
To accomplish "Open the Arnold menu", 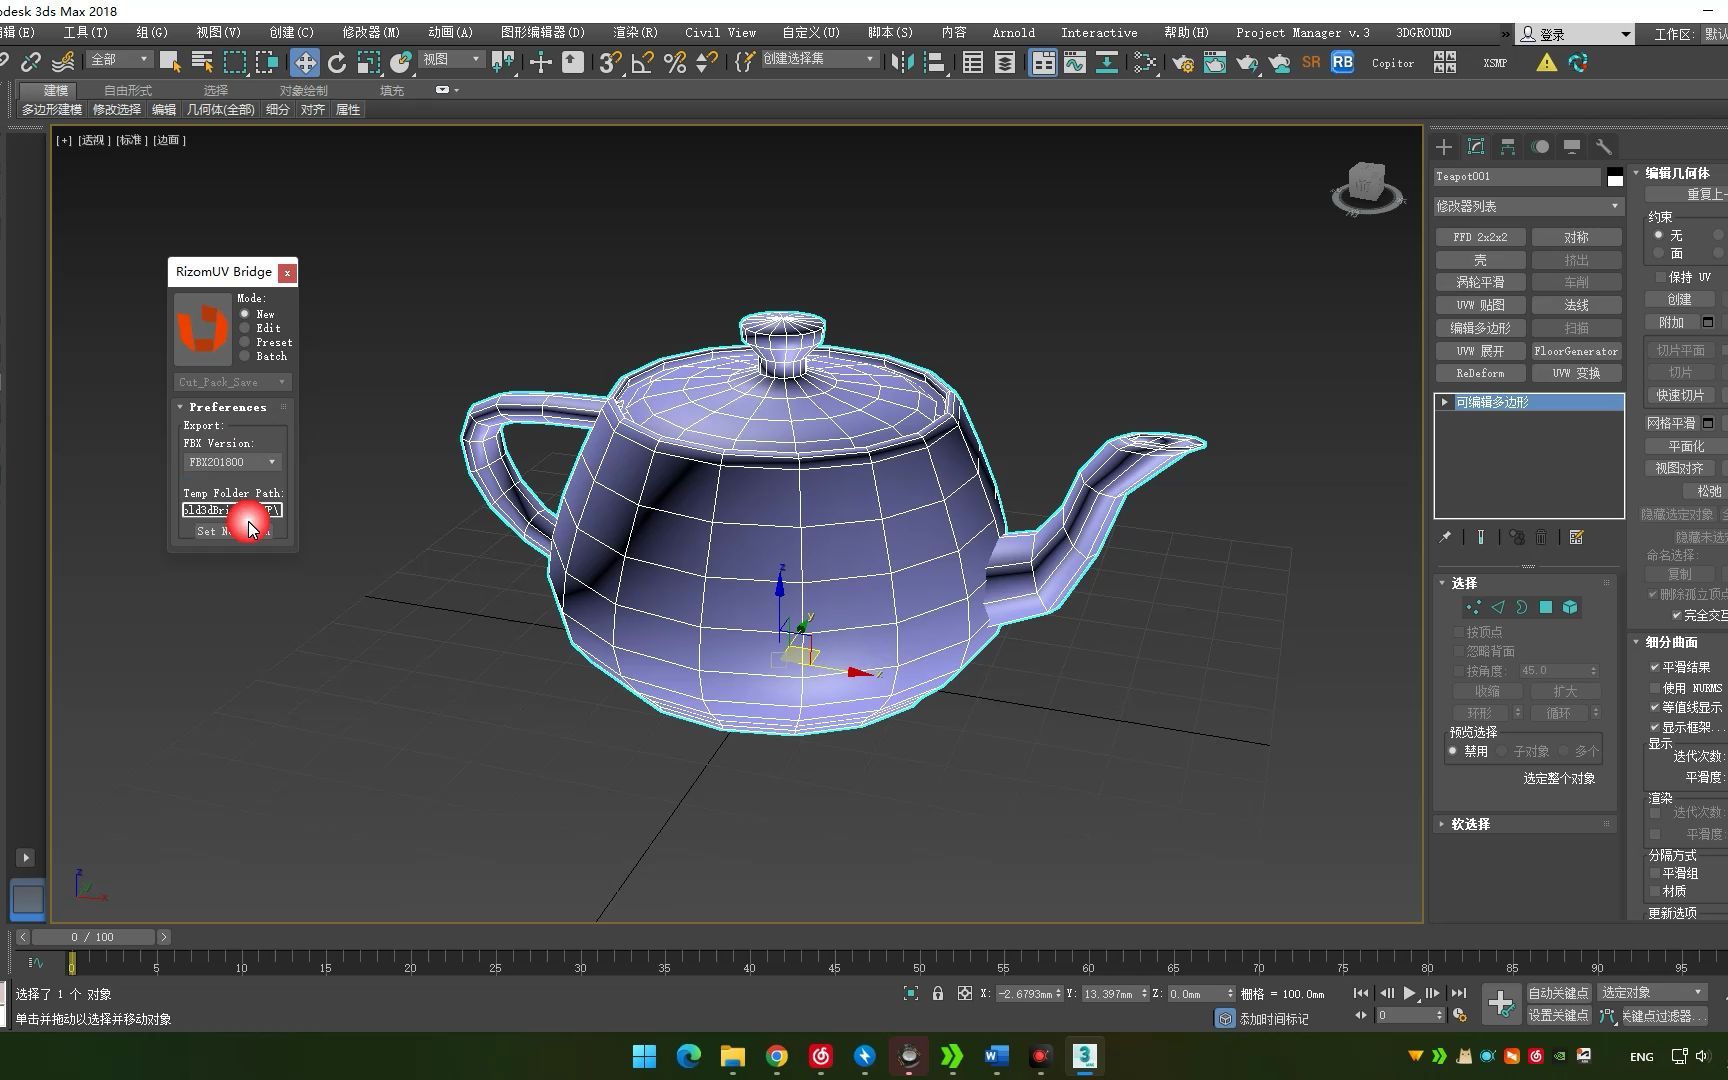I will [x=1013, y=33].
